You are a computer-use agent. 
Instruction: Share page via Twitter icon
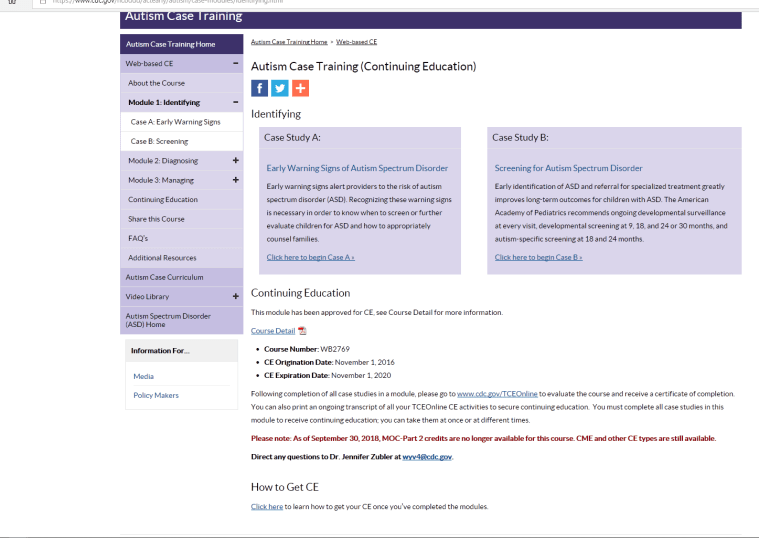279,88
